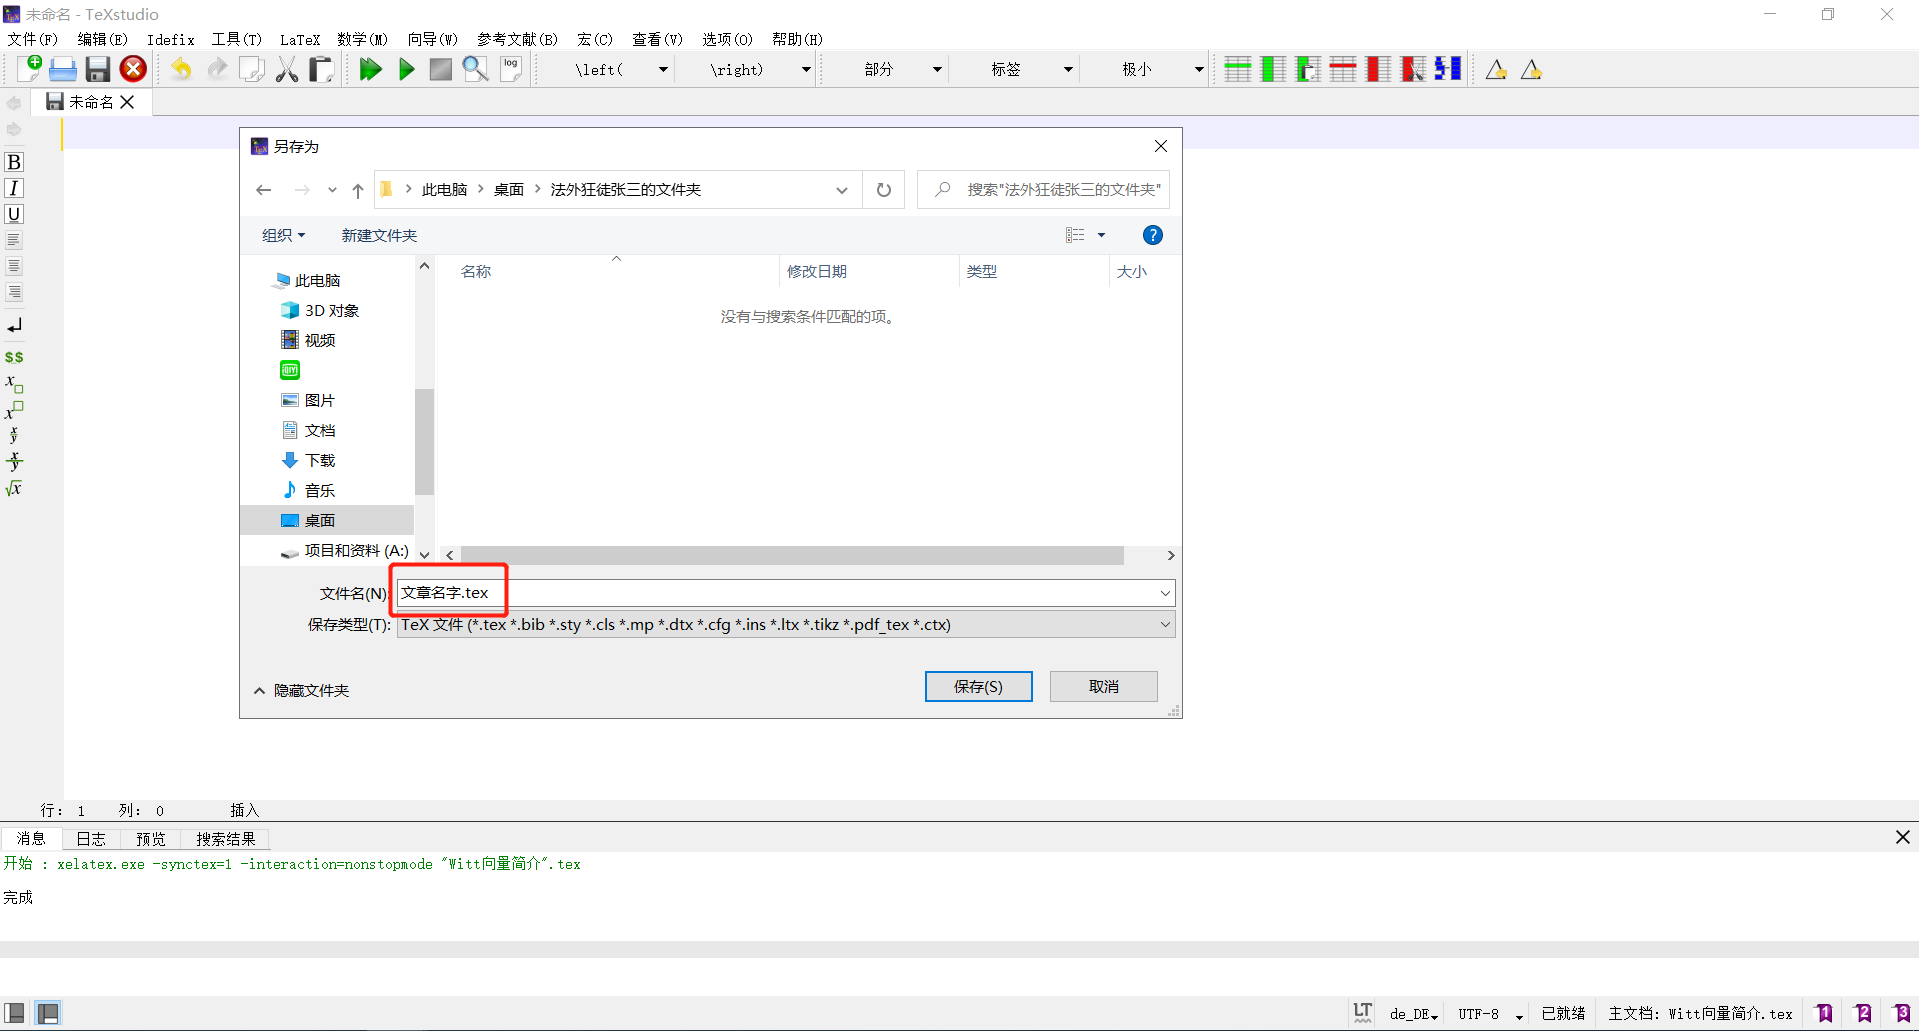1919x1031 pixels.
Task: Select 项目和资料 (A:) drive in tree
Action: (345, 551)
